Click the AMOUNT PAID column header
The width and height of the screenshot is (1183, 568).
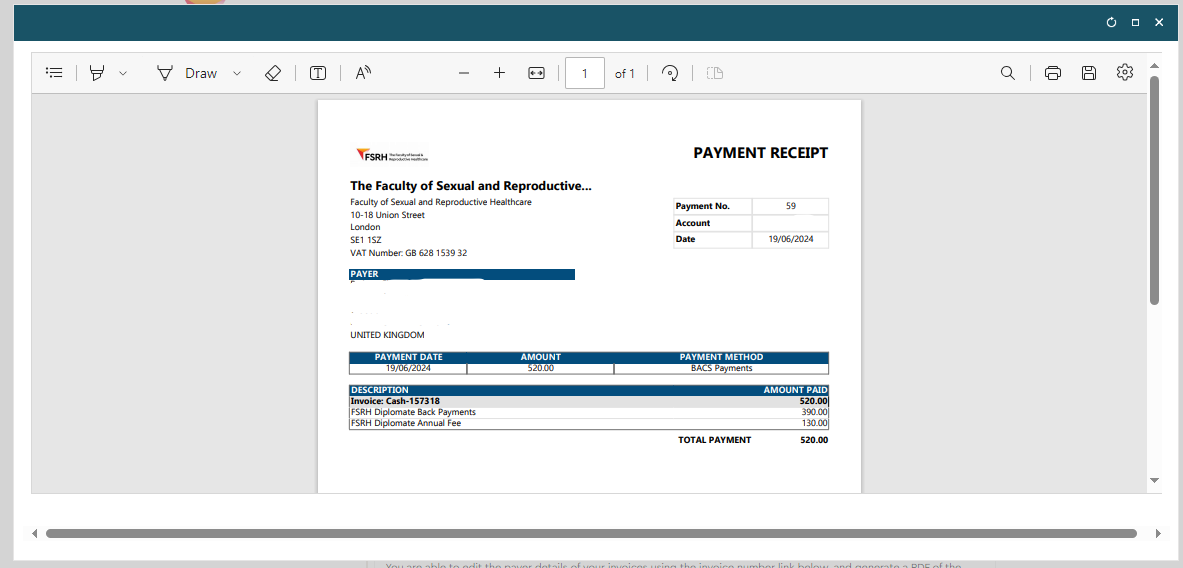click(796, 390)
